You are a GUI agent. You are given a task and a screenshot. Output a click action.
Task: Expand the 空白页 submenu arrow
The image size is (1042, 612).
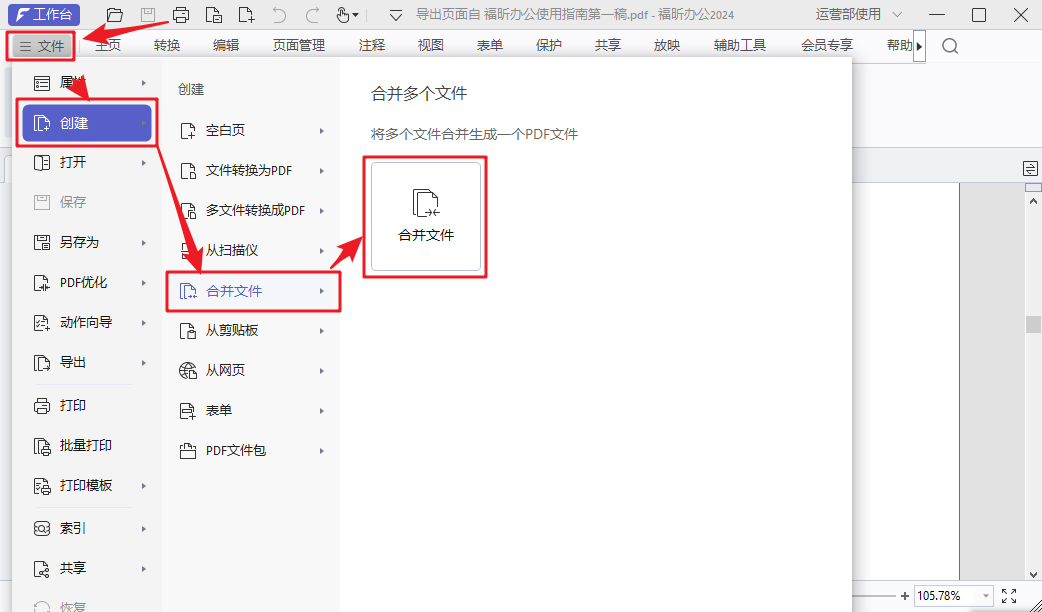click(322, 131)
